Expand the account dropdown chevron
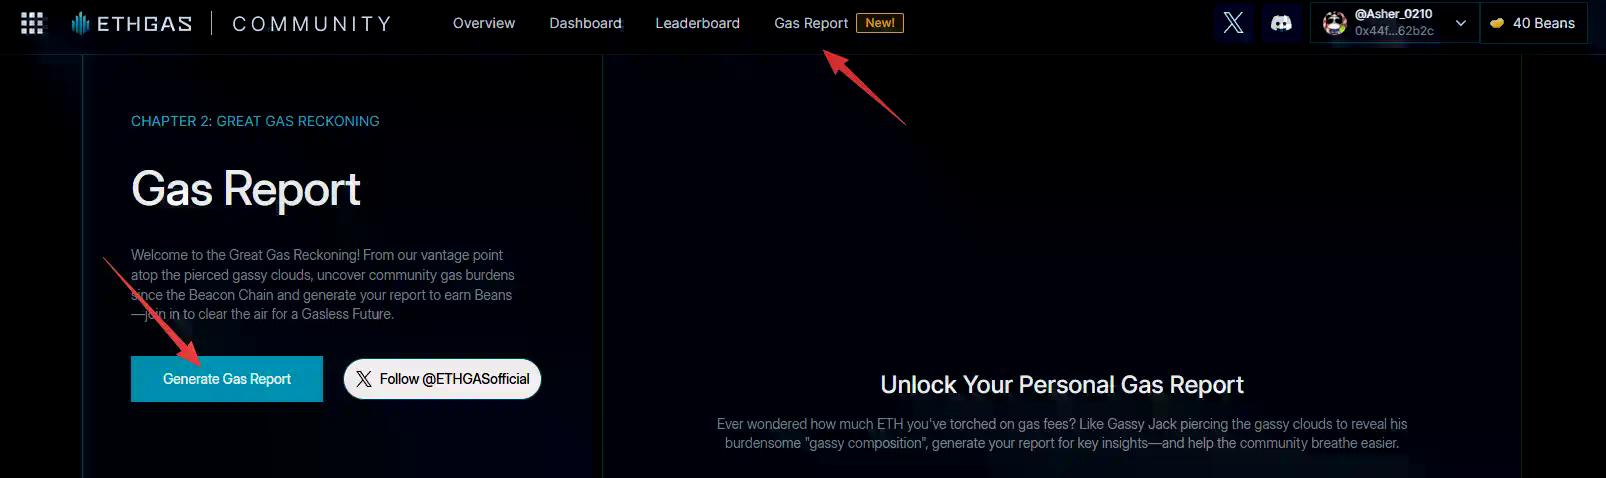The image size is (1606, 478). tap(1460, 23)
